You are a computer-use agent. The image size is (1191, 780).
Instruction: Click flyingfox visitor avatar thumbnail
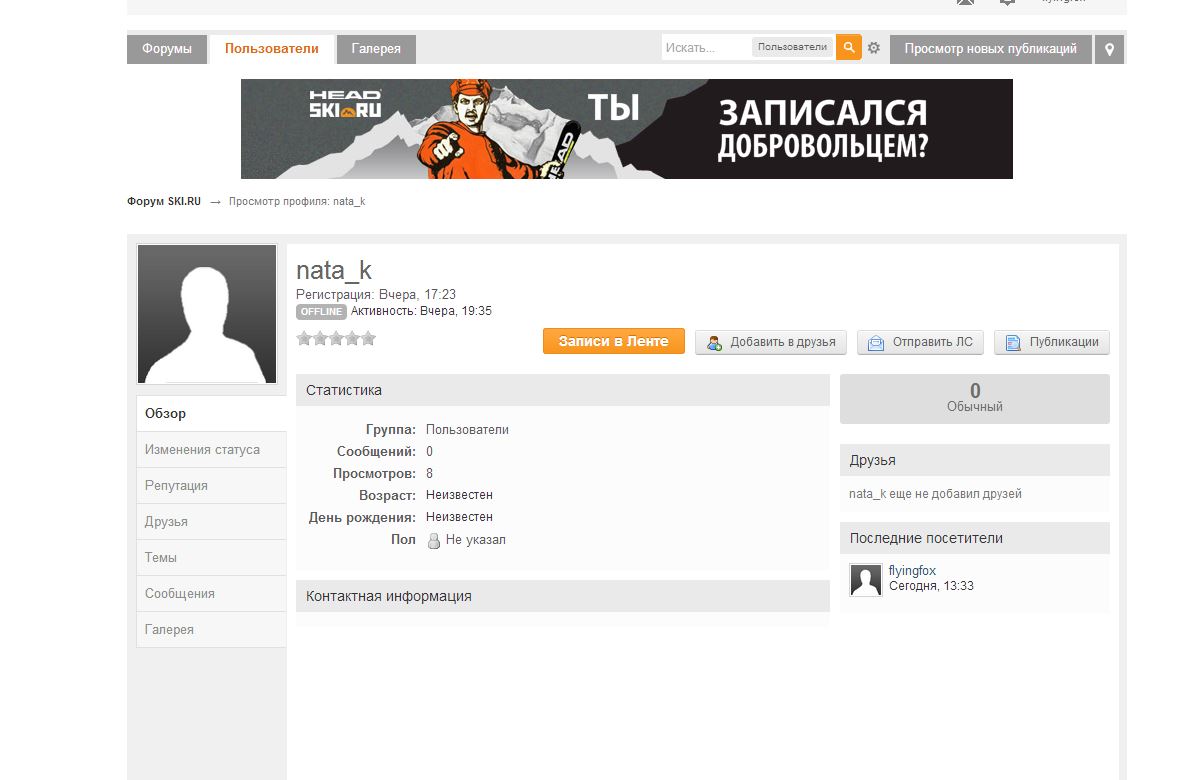pos(866,580)
